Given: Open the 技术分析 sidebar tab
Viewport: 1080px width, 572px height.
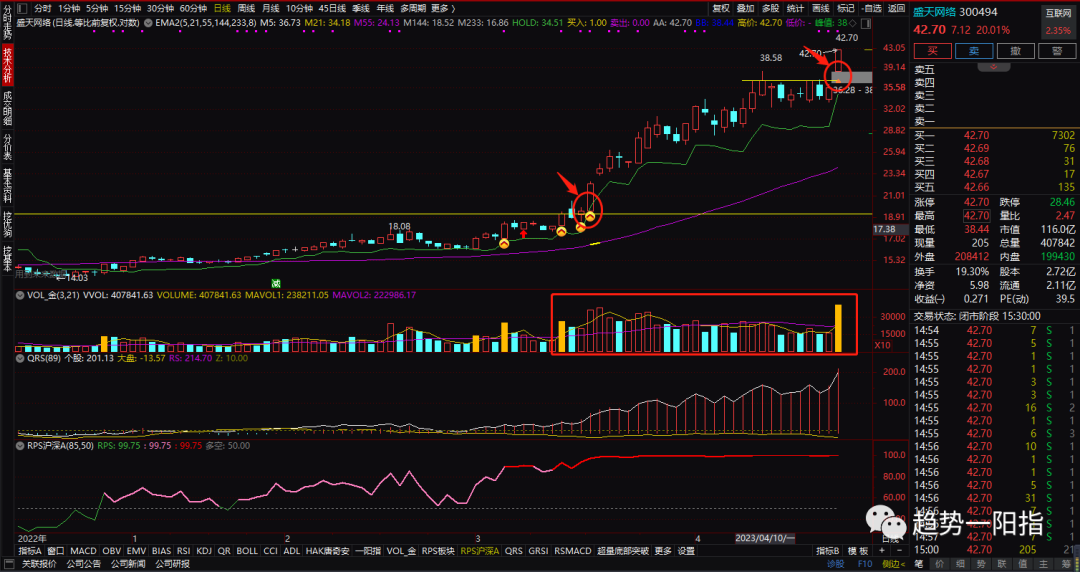Looking at the screenshot, I should pyautogui.click(x=8, y=65).
